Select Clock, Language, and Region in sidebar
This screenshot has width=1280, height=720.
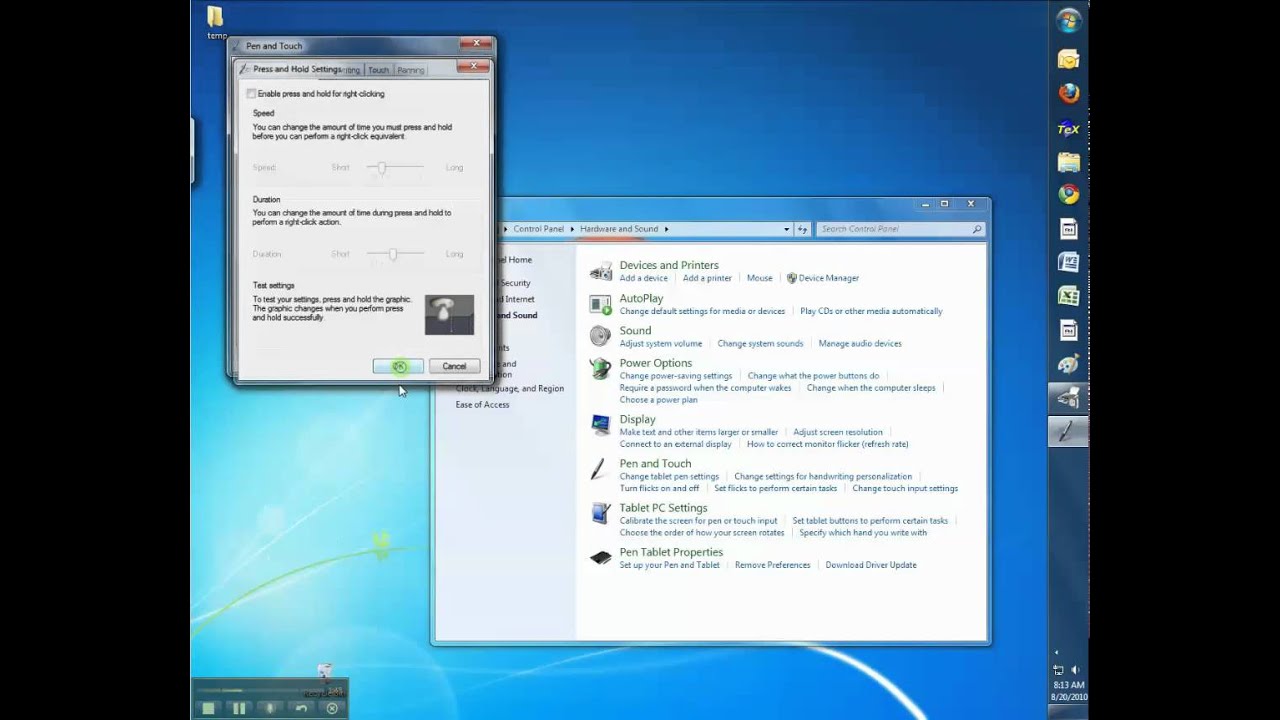tap(510, 389)
